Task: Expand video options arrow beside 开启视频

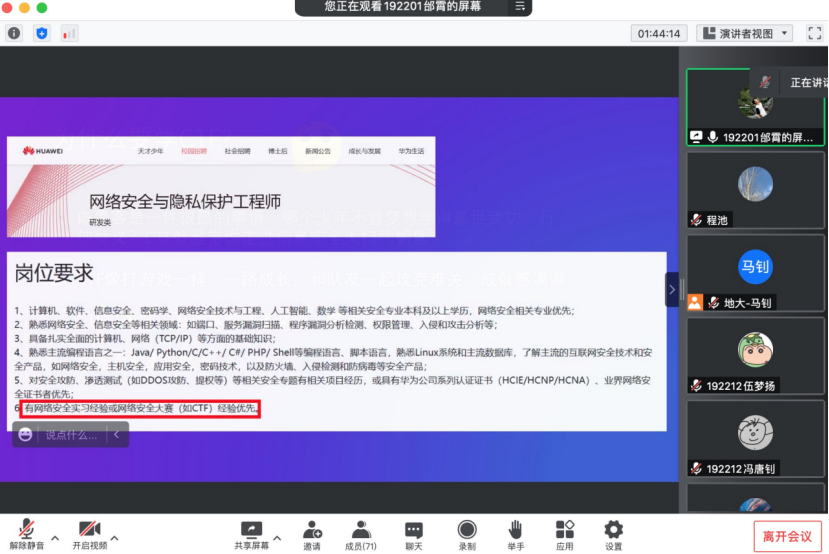Action: click(114, 538)
